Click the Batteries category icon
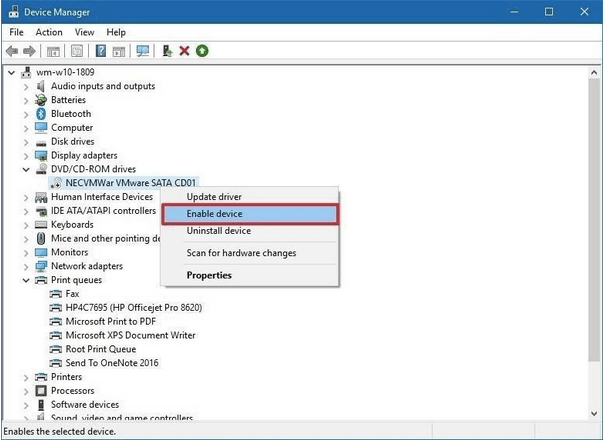Viewport: 605px width, 442px height. click(x=41, y=100)
